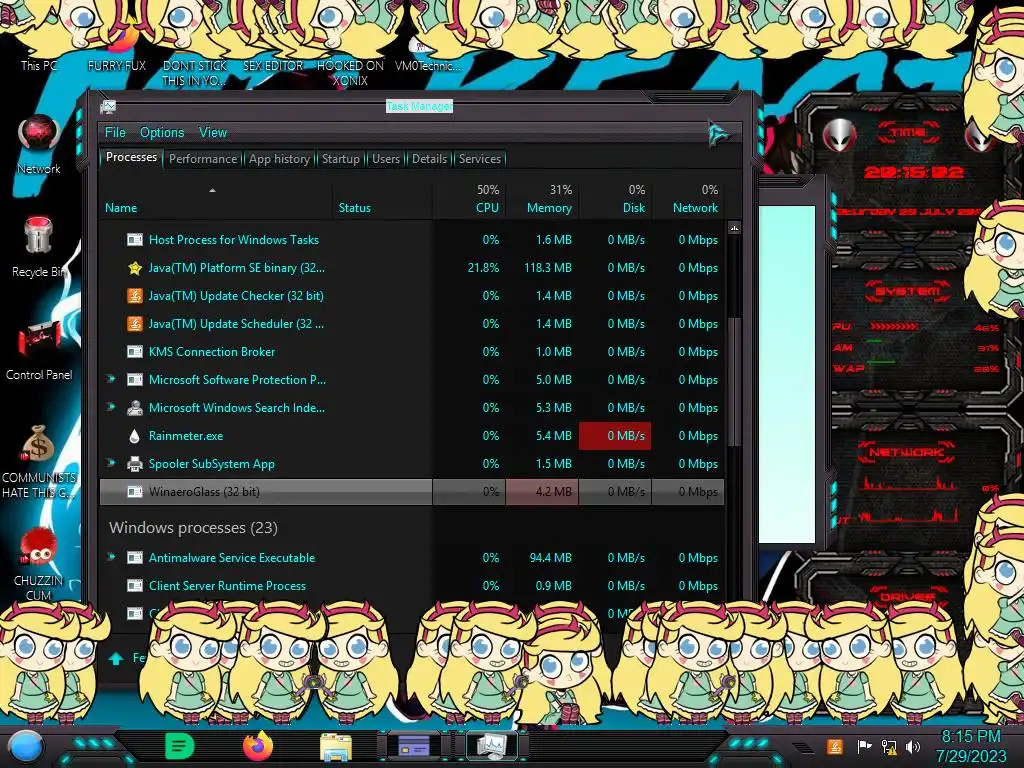This screenshot has width=1024, height=768.
Task: Launch Firefox from the taskbar
Action: (258, 746)
